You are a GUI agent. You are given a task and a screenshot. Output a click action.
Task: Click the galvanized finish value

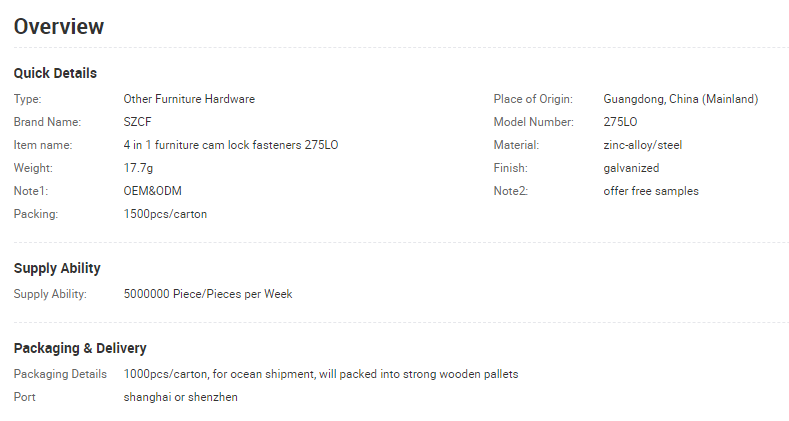coord(631,169)
